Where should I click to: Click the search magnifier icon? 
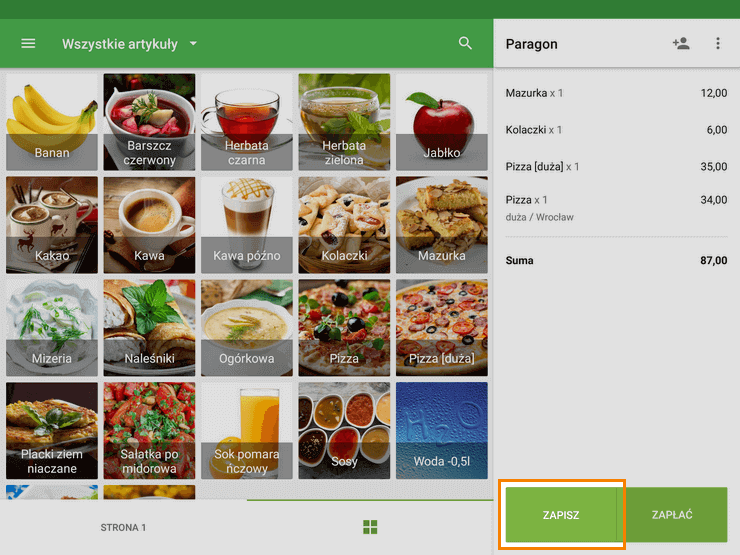(x=465, y=43)
